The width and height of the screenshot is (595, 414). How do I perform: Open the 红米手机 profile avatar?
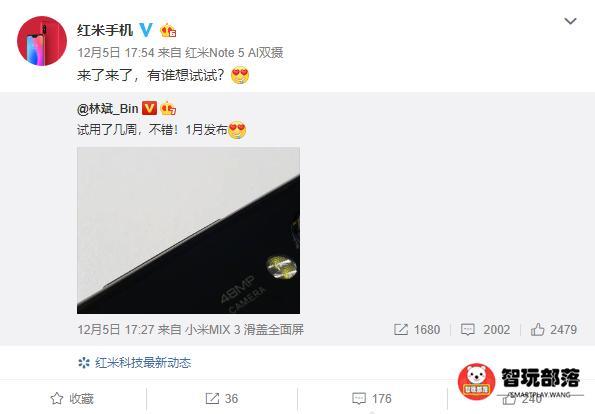pyautogui.click(x=42, y=41)
